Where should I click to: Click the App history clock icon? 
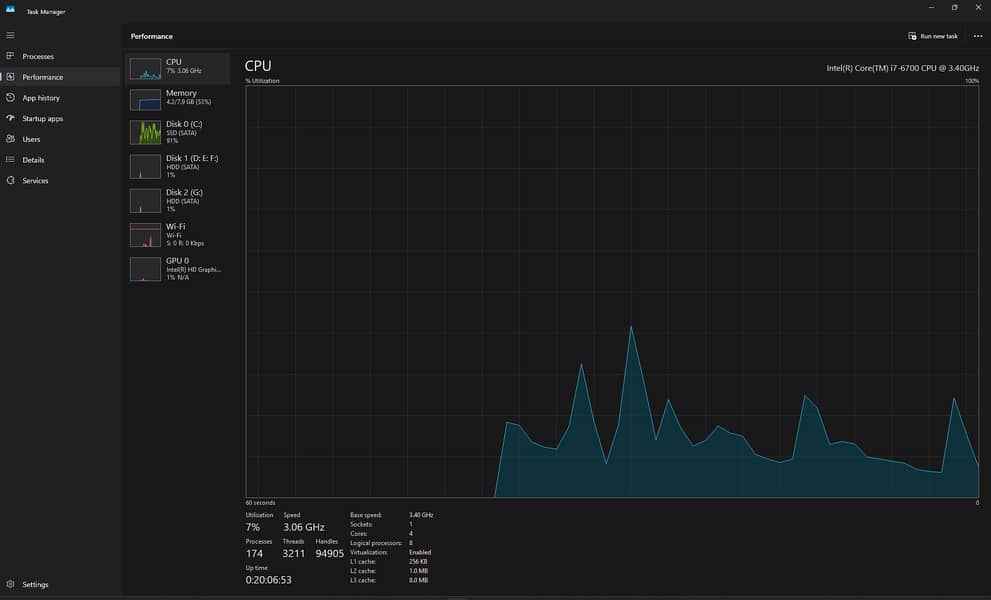point(10,98)
